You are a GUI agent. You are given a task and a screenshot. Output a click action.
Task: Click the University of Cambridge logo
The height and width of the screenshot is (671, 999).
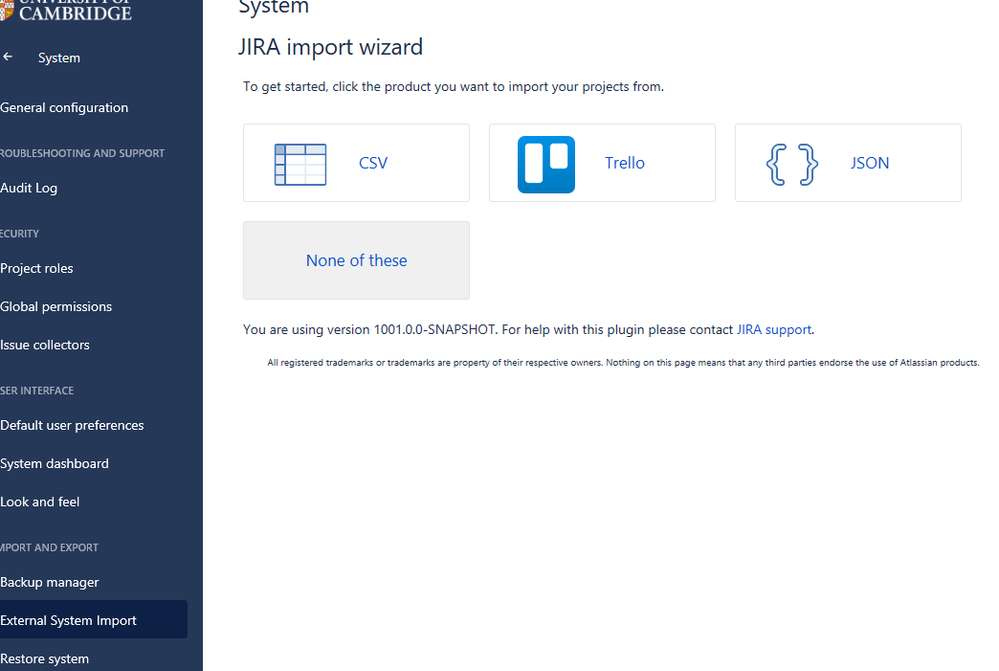point(66,10)
